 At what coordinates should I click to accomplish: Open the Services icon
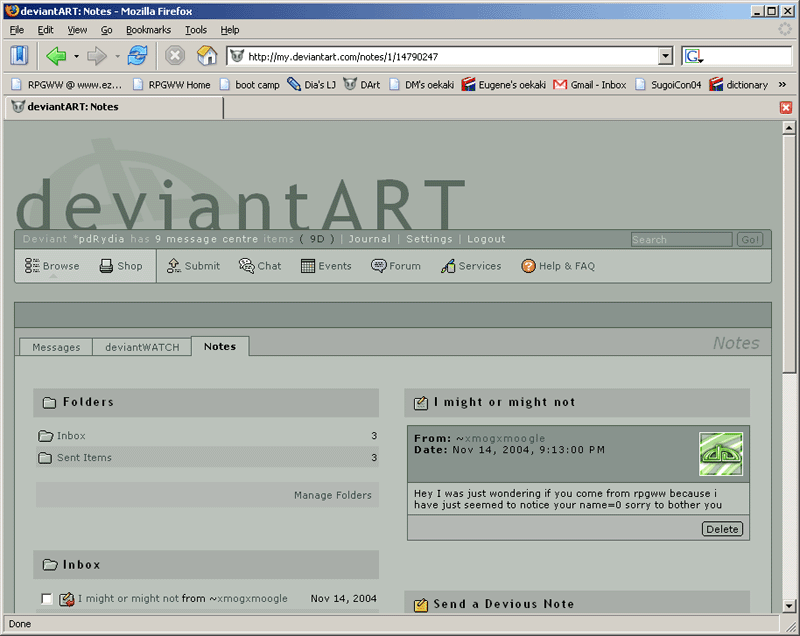[x=448, y=266]
